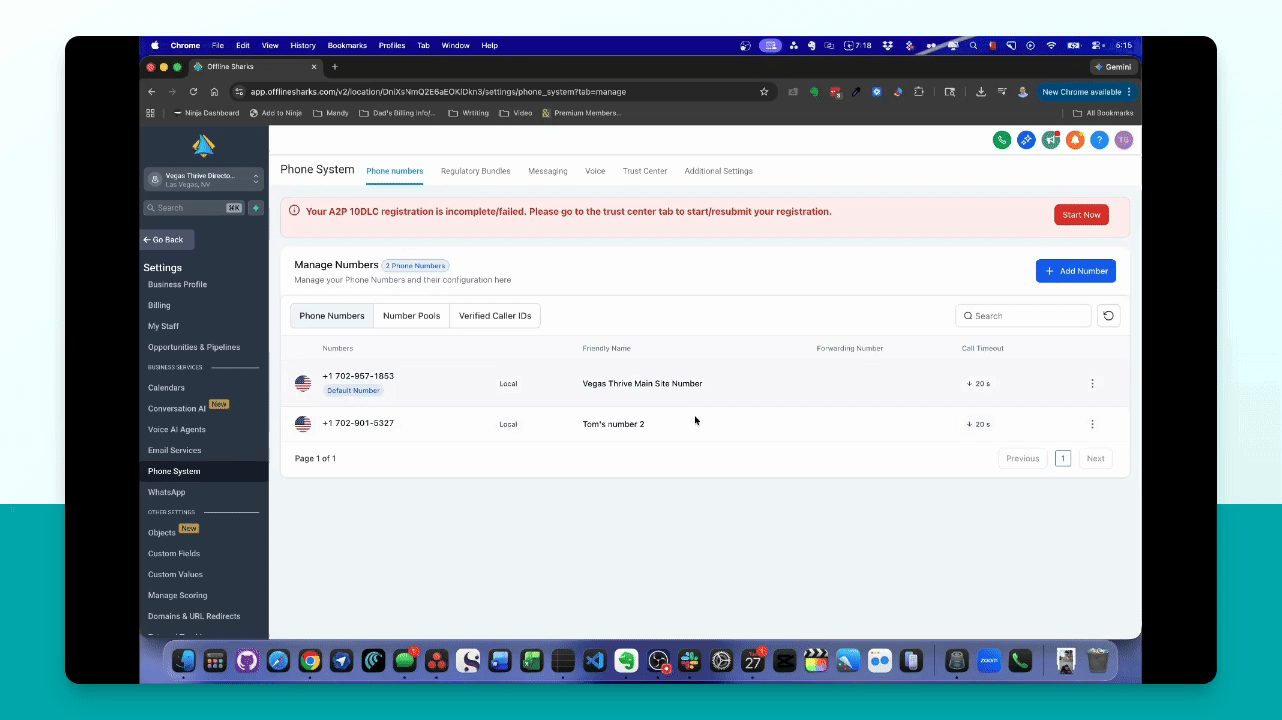Open Voice AI Agents in settings sidebar
The width and height of the screenshot is (1282, 720).
pyautogui.click(x=177, y=429)
